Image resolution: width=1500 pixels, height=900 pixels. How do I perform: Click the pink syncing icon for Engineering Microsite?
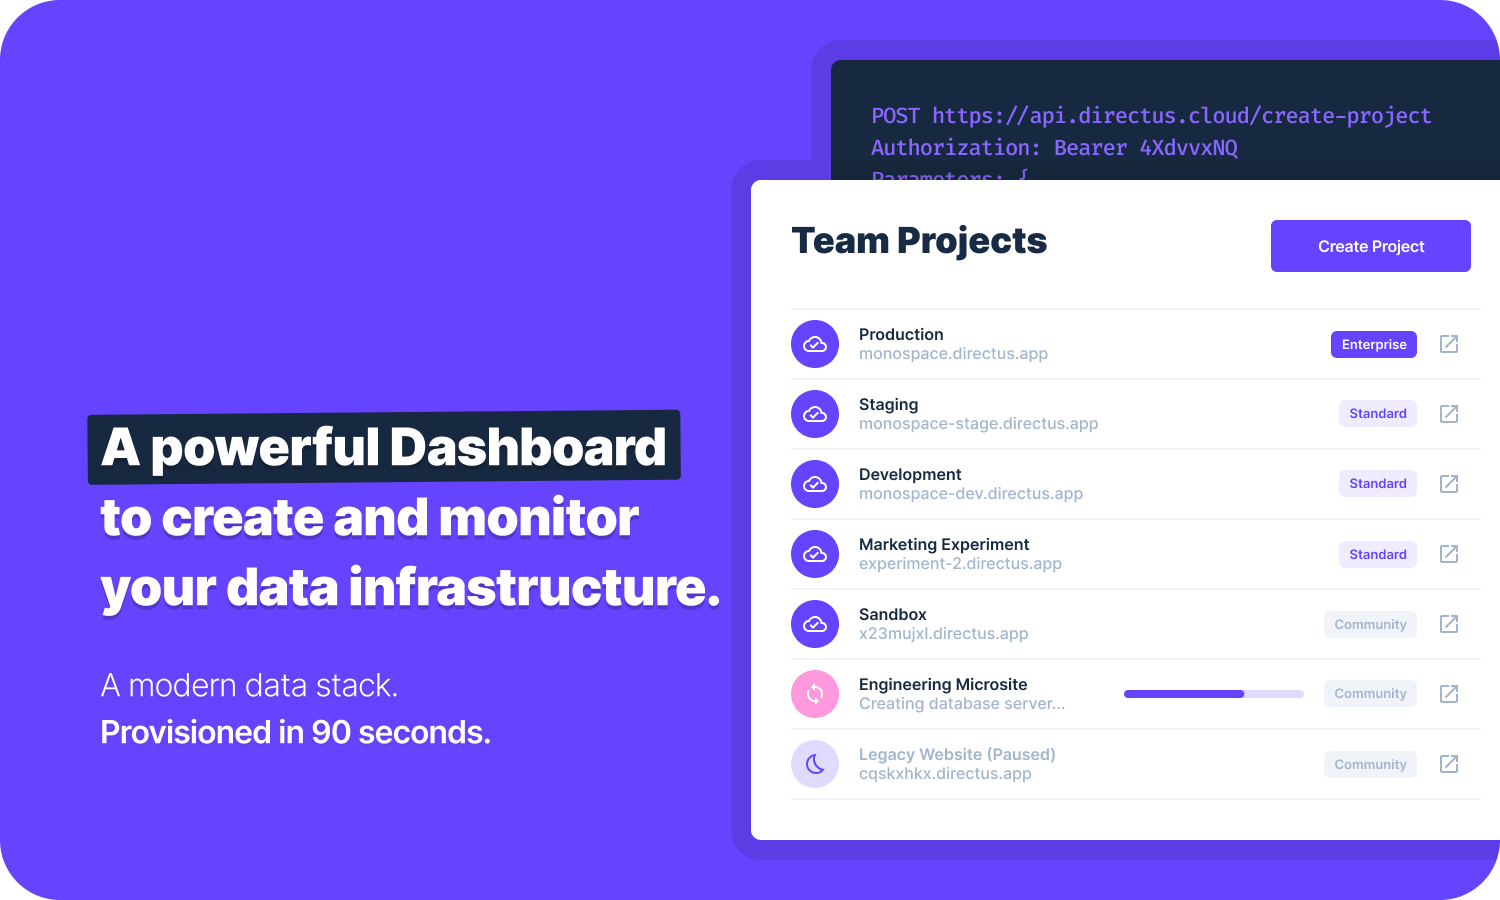pos(815,694)
